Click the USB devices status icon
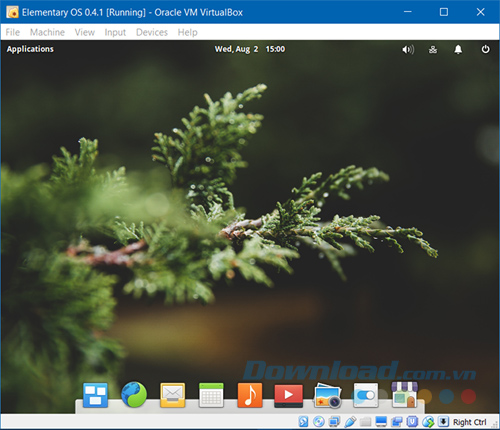 pos(350,422)
